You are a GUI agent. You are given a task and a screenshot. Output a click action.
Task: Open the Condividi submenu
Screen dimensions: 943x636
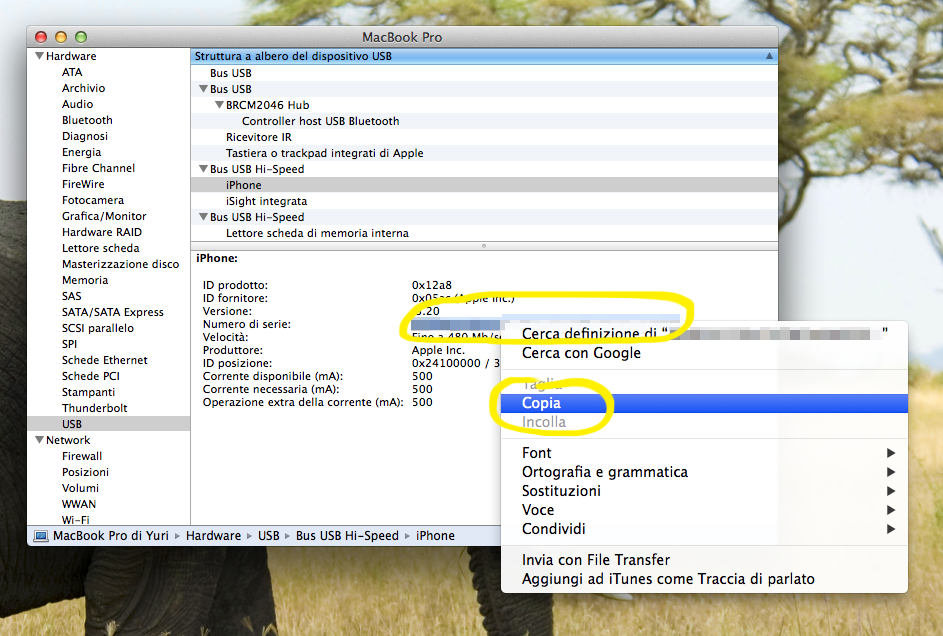tap(704, 529)
